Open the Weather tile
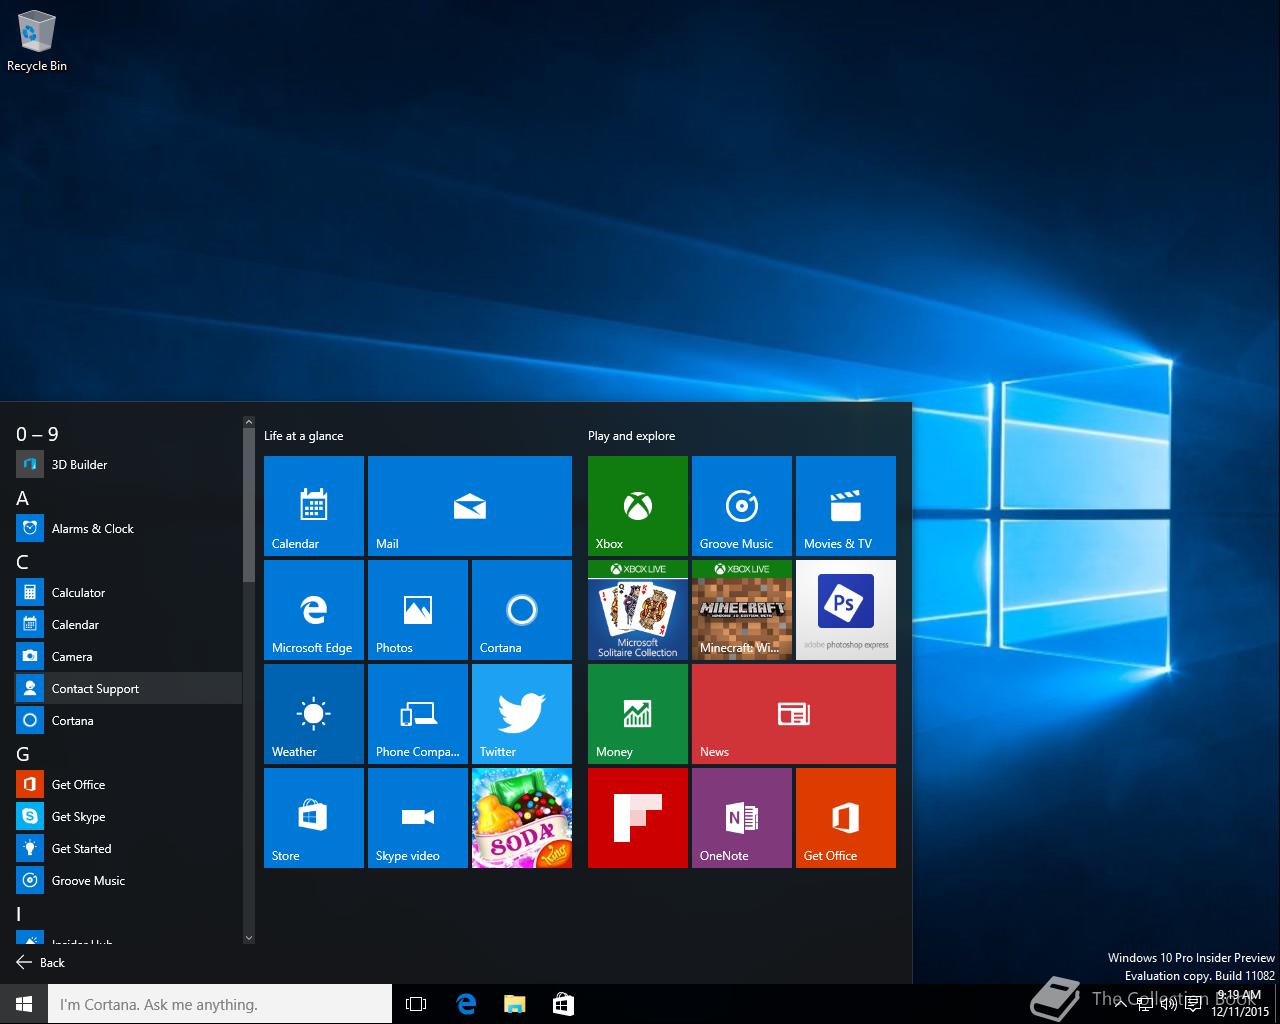The image size is (1280, 1024). click(x=314, y=714)
